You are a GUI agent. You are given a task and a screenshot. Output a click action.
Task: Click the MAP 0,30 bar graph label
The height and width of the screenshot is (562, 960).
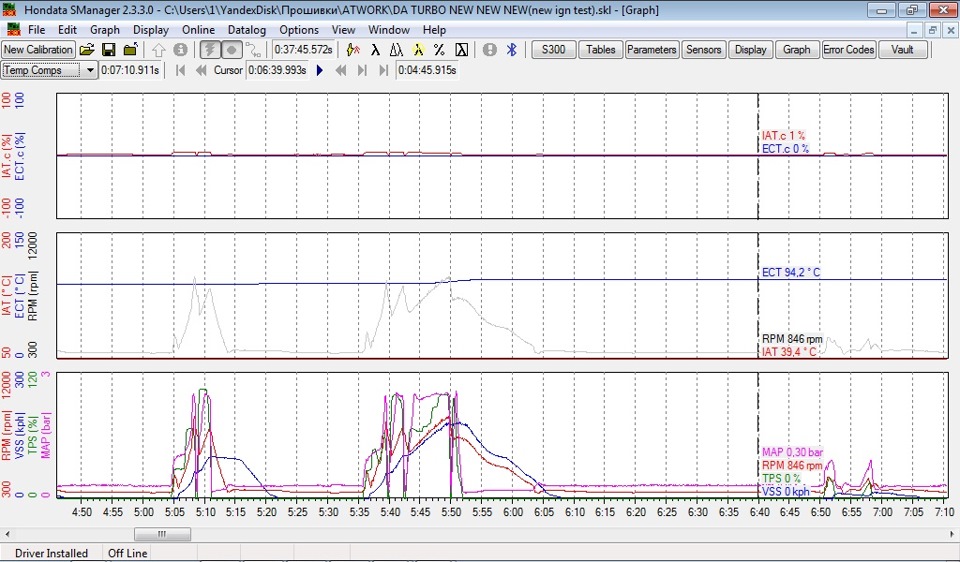pos(792,452)
